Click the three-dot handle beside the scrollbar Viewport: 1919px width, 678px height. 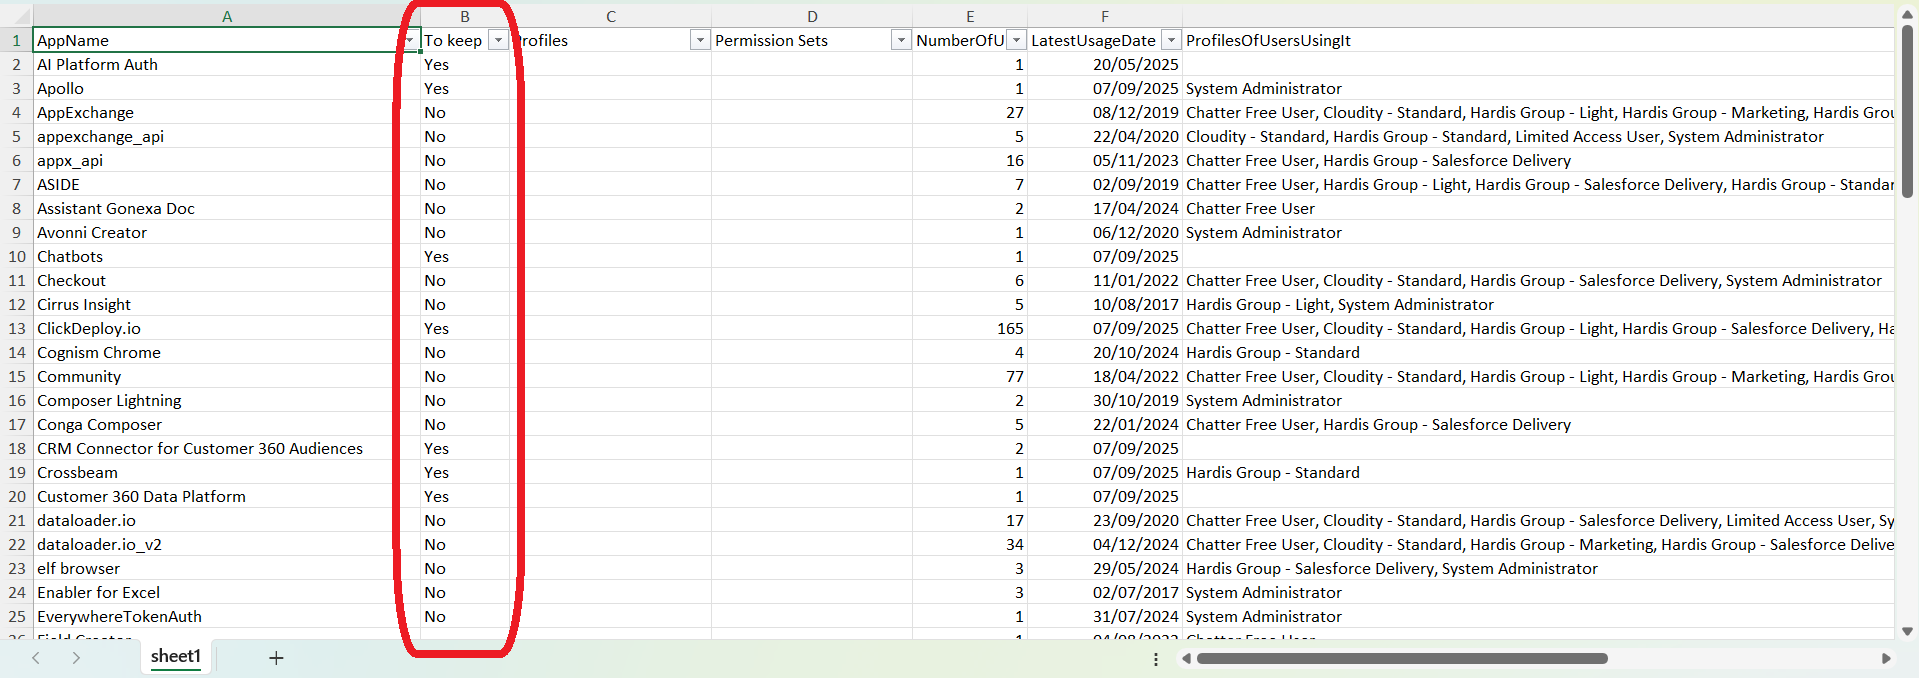click(1156, 659)
